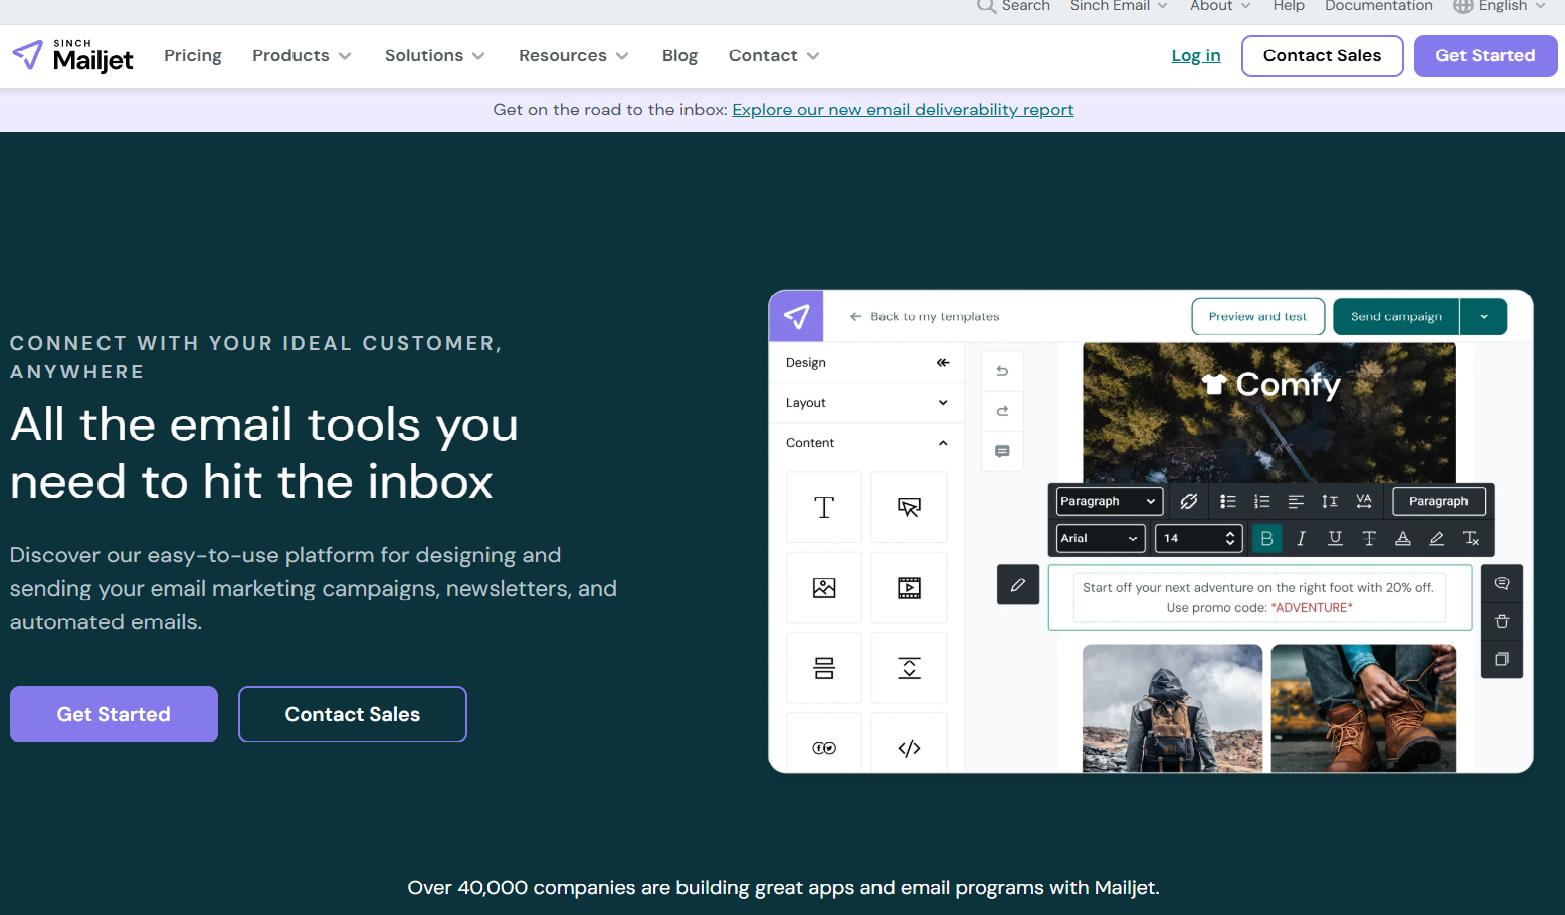Screen dimensions: 1565x915
Task: Click the undo arrow icon
Action: [x=1002, y=371]
